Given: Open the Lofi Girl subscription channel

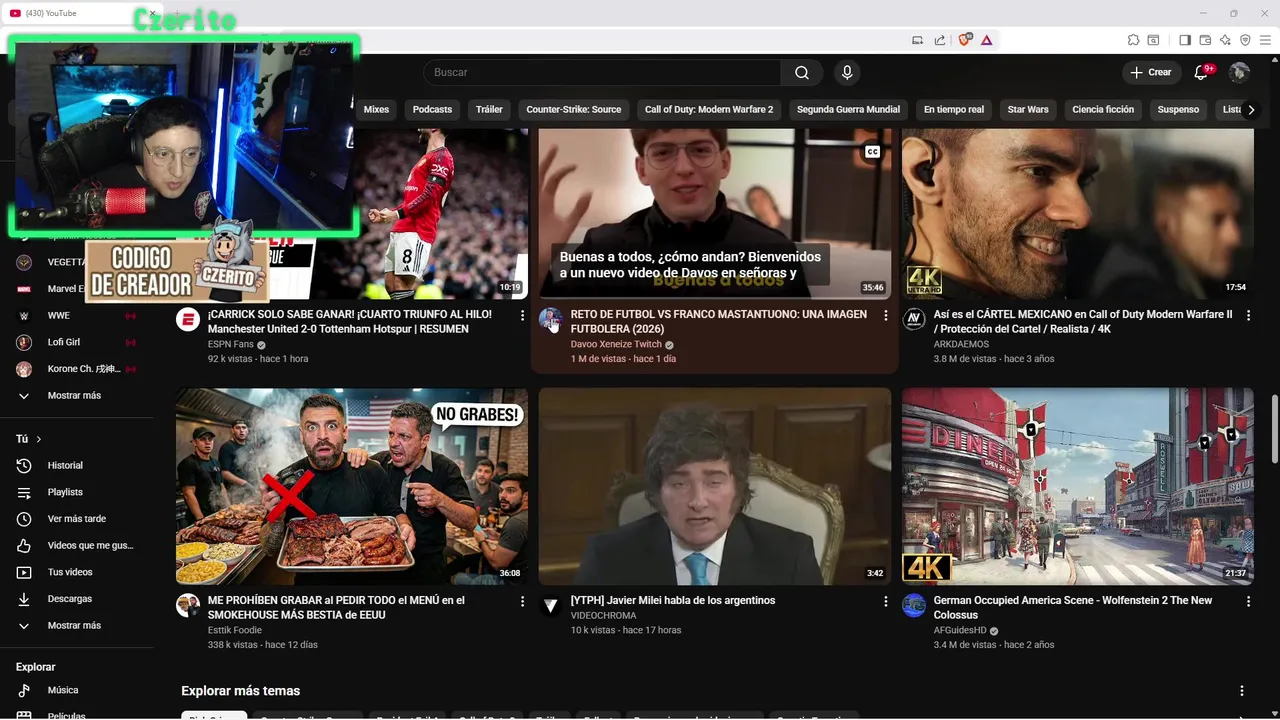Looking at the screenshot, I should pos(77,342).
